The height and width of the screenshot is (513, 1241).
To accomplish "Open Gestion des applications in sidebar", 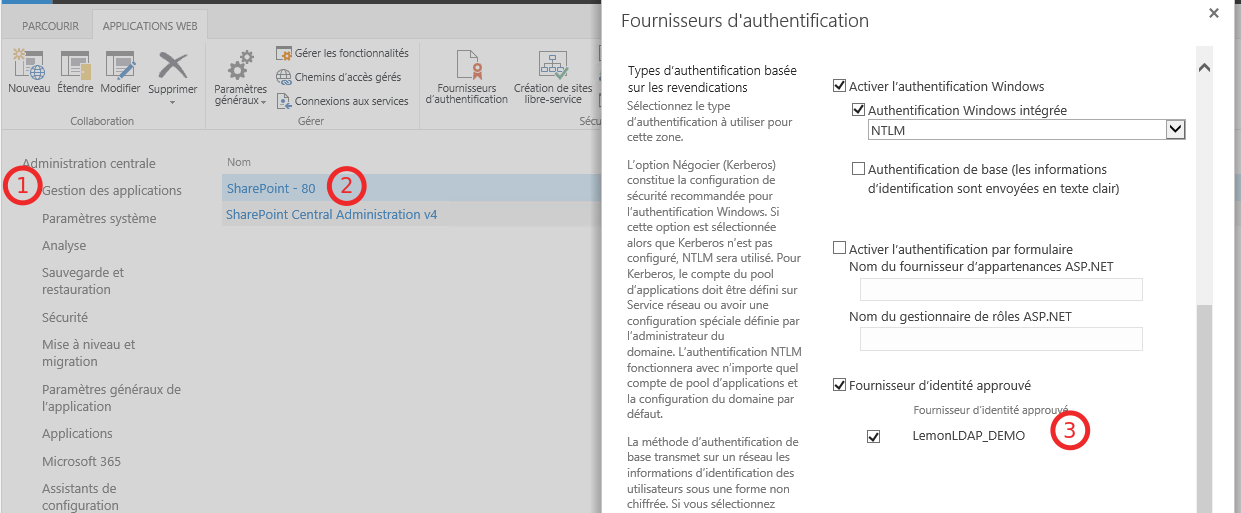I will point(112,191).
